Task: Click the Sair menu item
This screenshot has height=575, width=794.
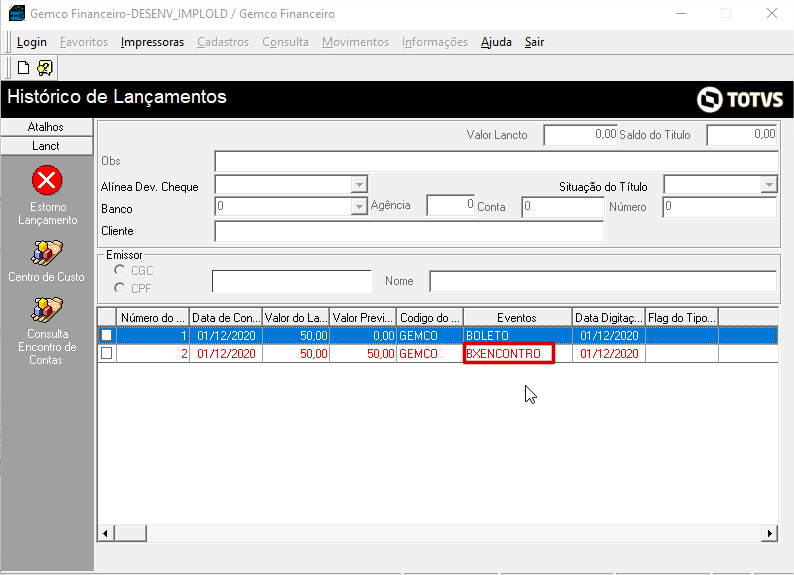Action: tap(534, 42)
